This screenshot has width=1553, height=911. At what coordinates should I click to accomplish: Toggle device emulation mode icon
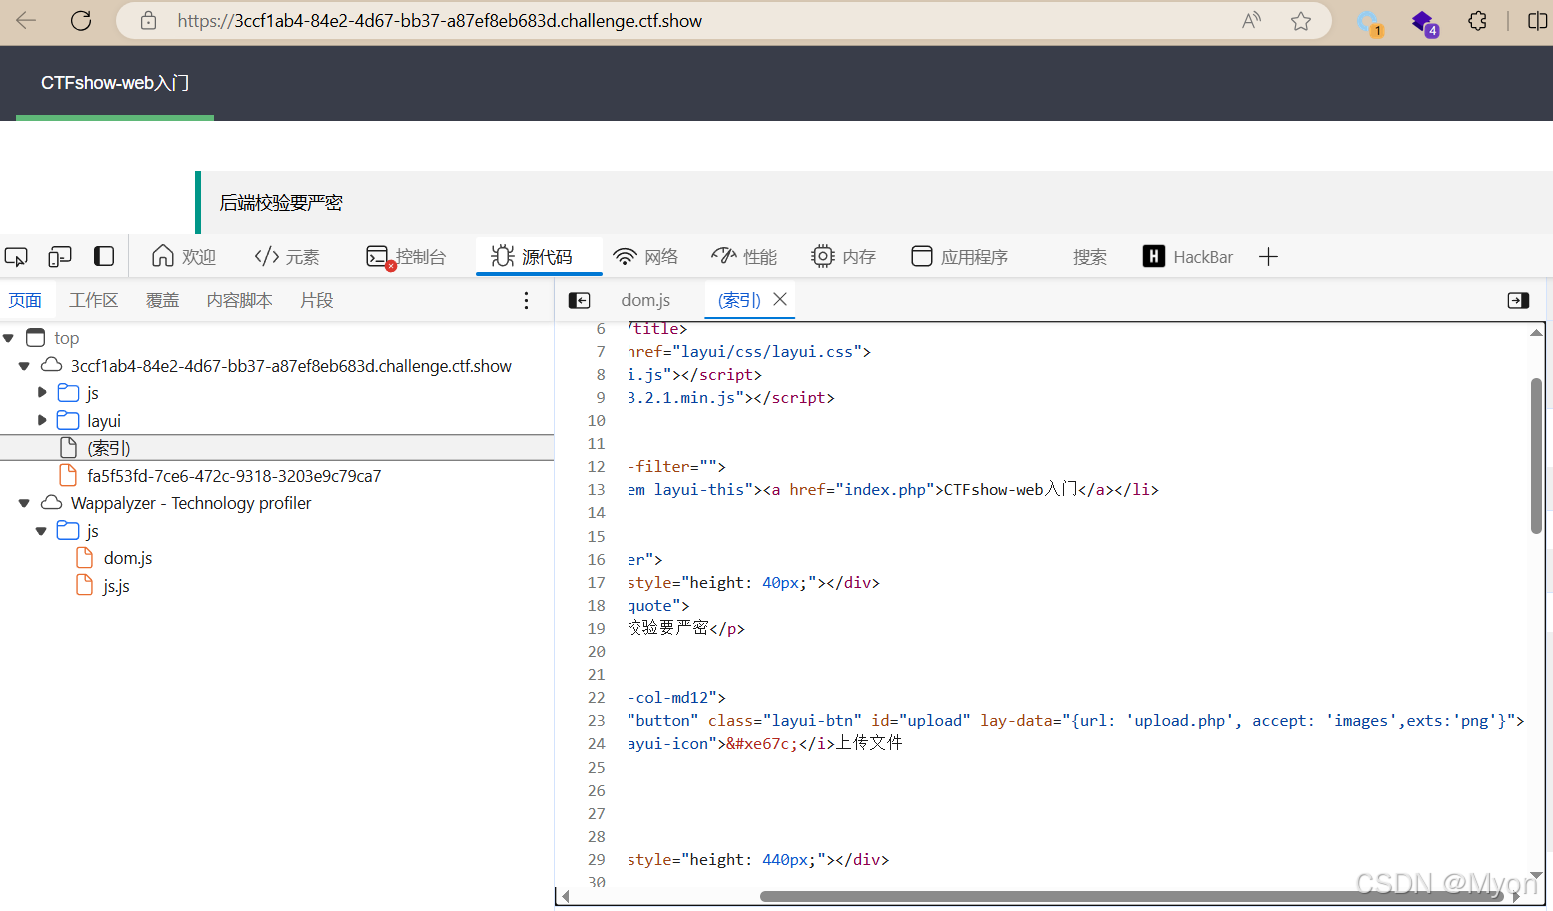[x=60, y=257]
